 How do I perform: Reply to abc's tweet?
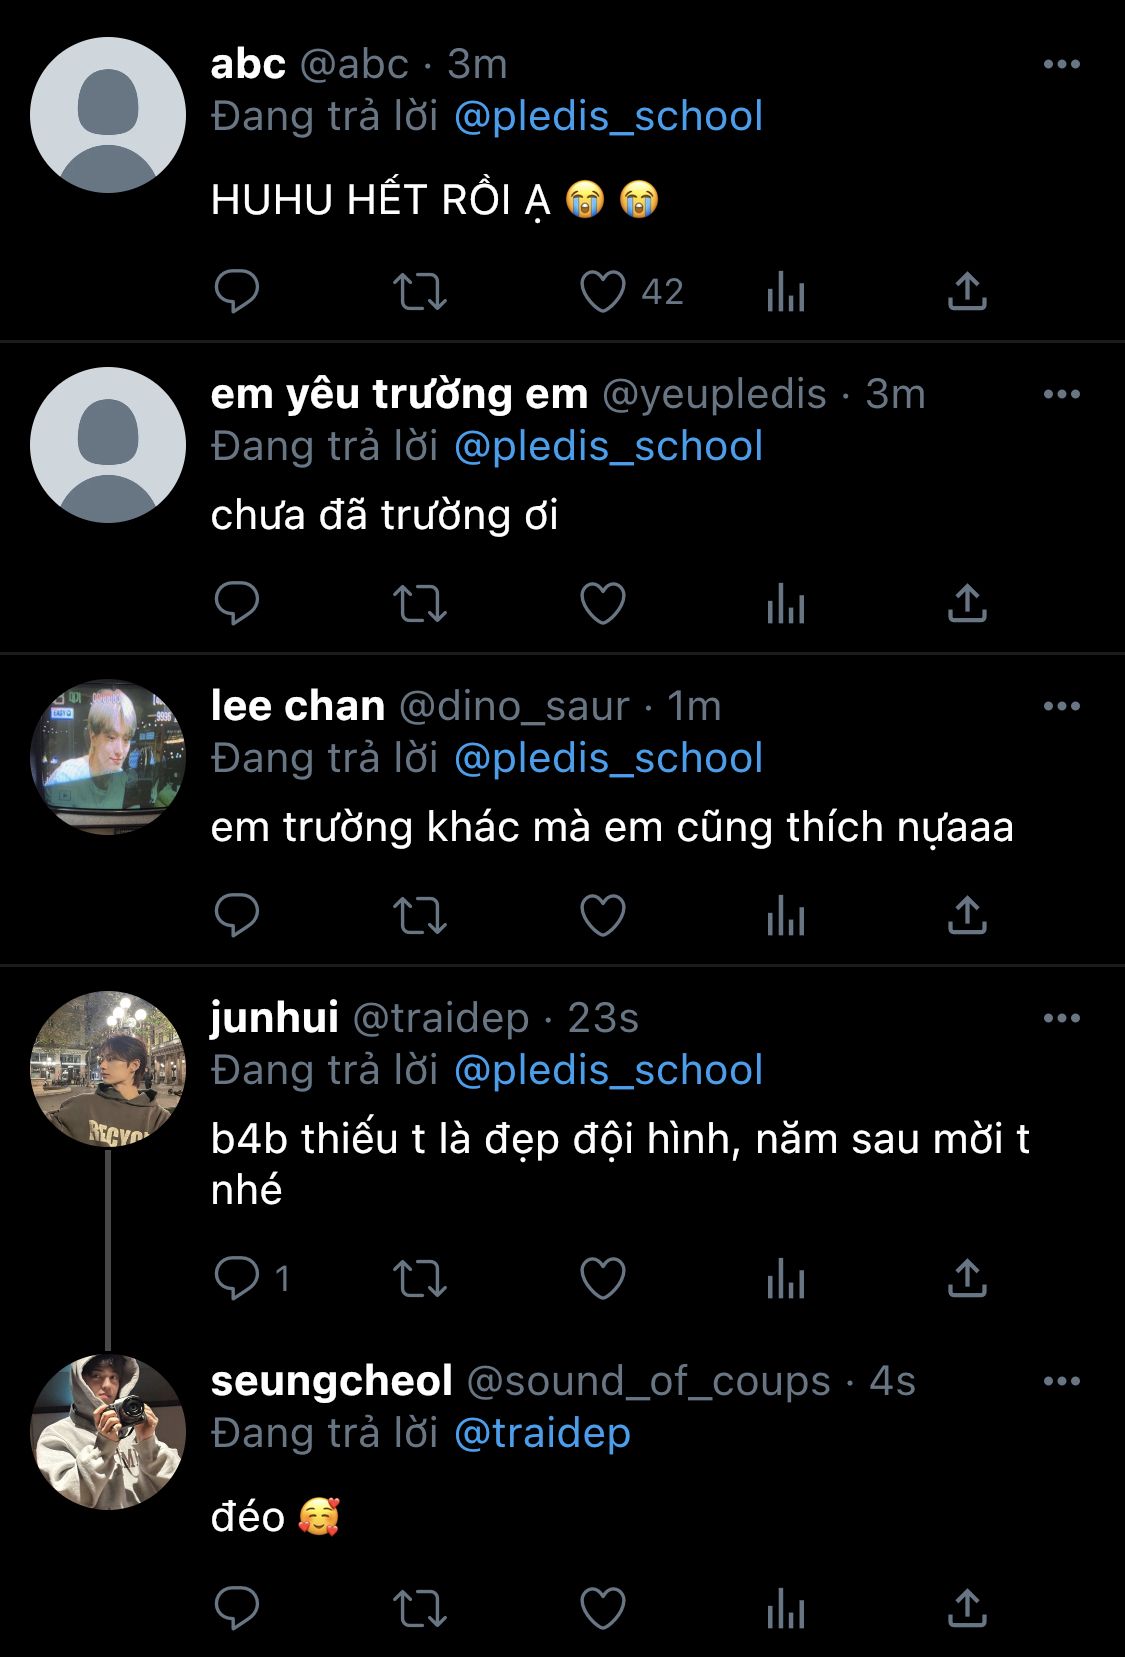click(237, 292)
